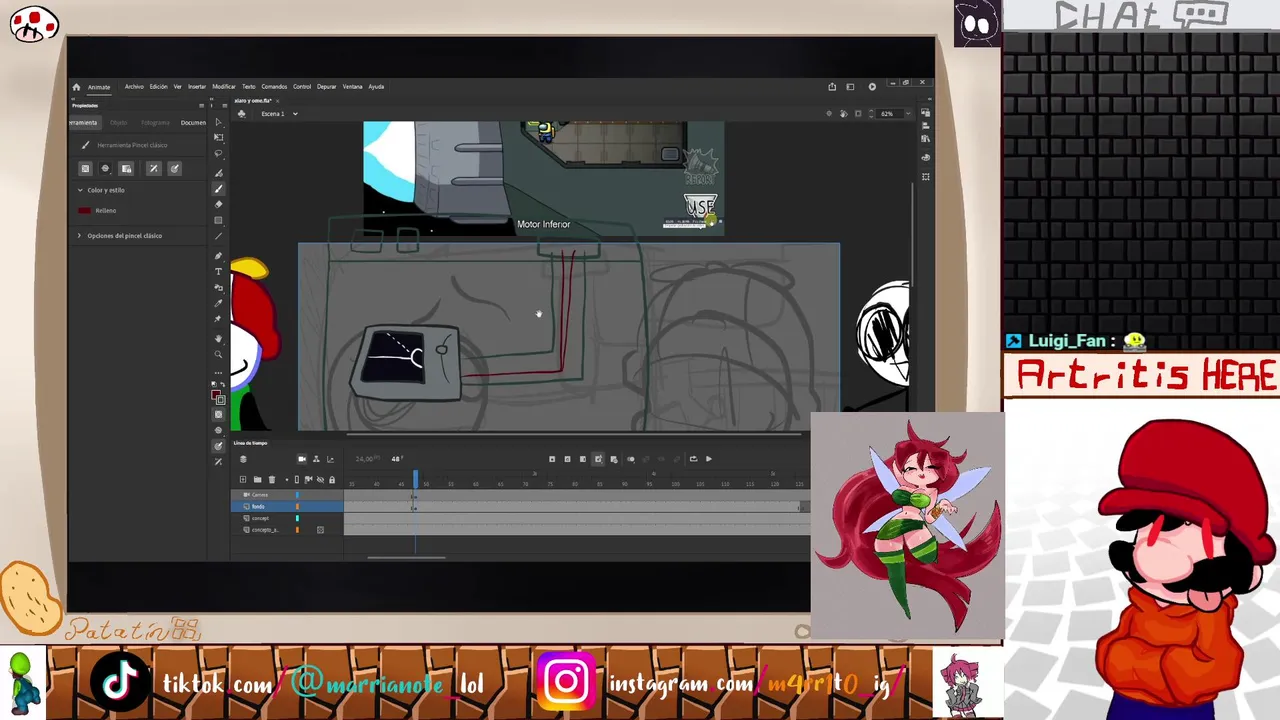The width and height of the screenshot is (1280, 720).
Task: Select the Paint Bucket tool
Action: click(218, 287)
